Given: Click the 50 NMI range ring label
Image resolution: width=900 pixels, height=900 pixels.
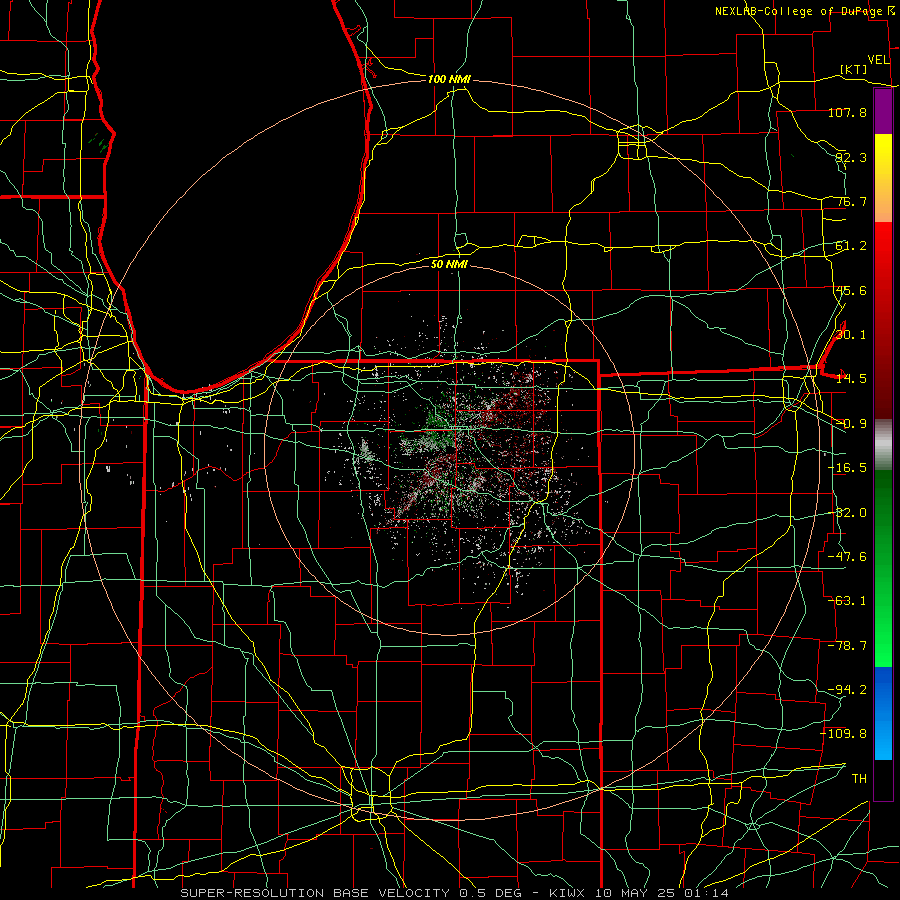Looking at the screenshot, I should click(x=449, y=264).
